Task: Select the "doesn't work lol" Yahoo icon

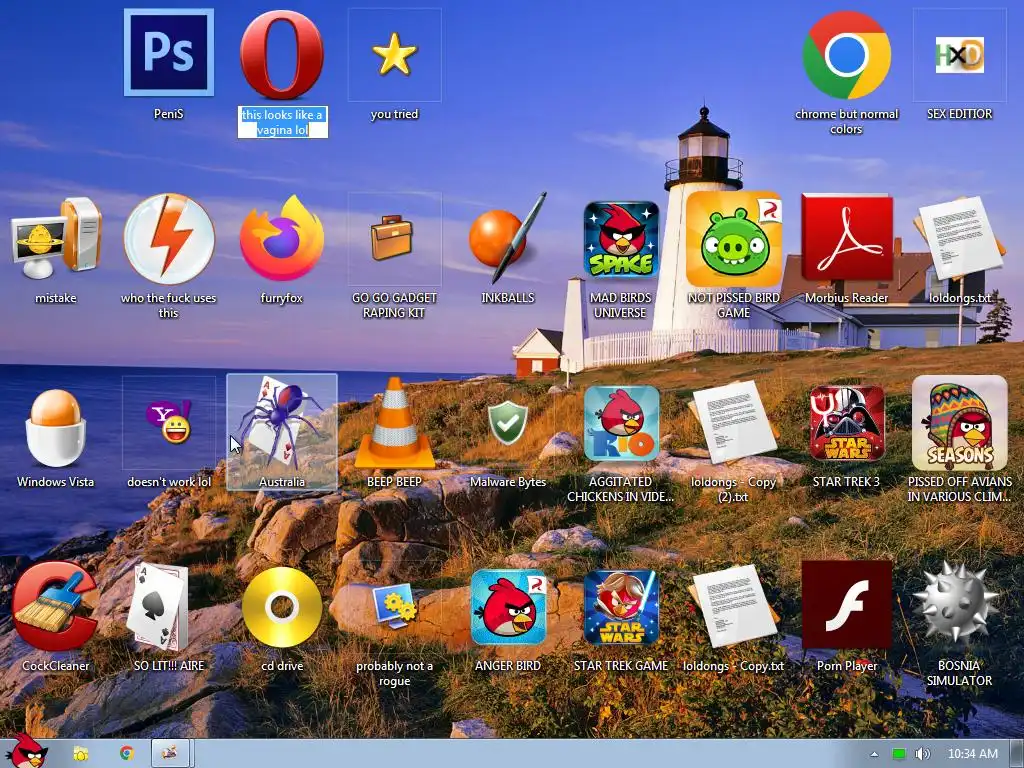Action: click(168, 423)
